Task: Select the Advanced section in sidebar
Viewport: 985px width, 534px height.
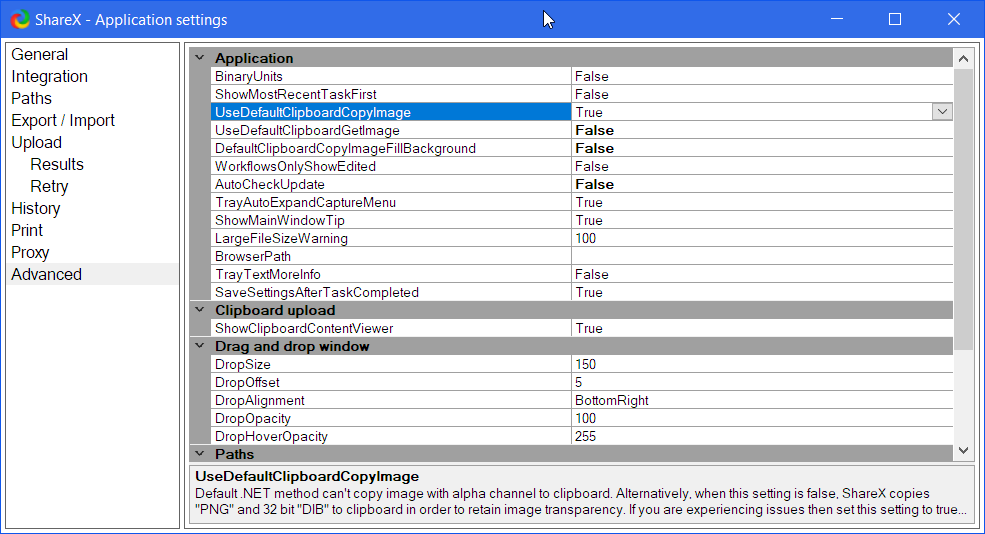Action: pos(93,275)
